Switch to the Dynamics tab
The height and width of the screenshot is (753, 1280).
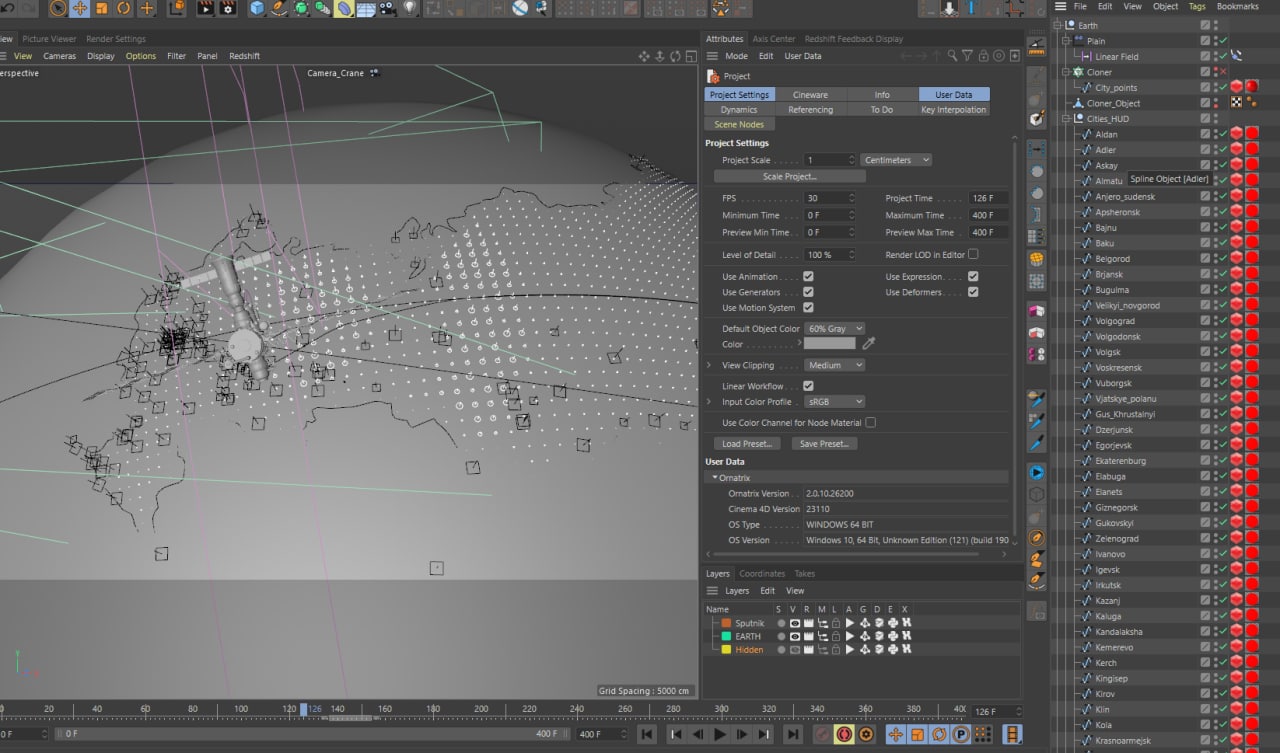tap(739, 110)
